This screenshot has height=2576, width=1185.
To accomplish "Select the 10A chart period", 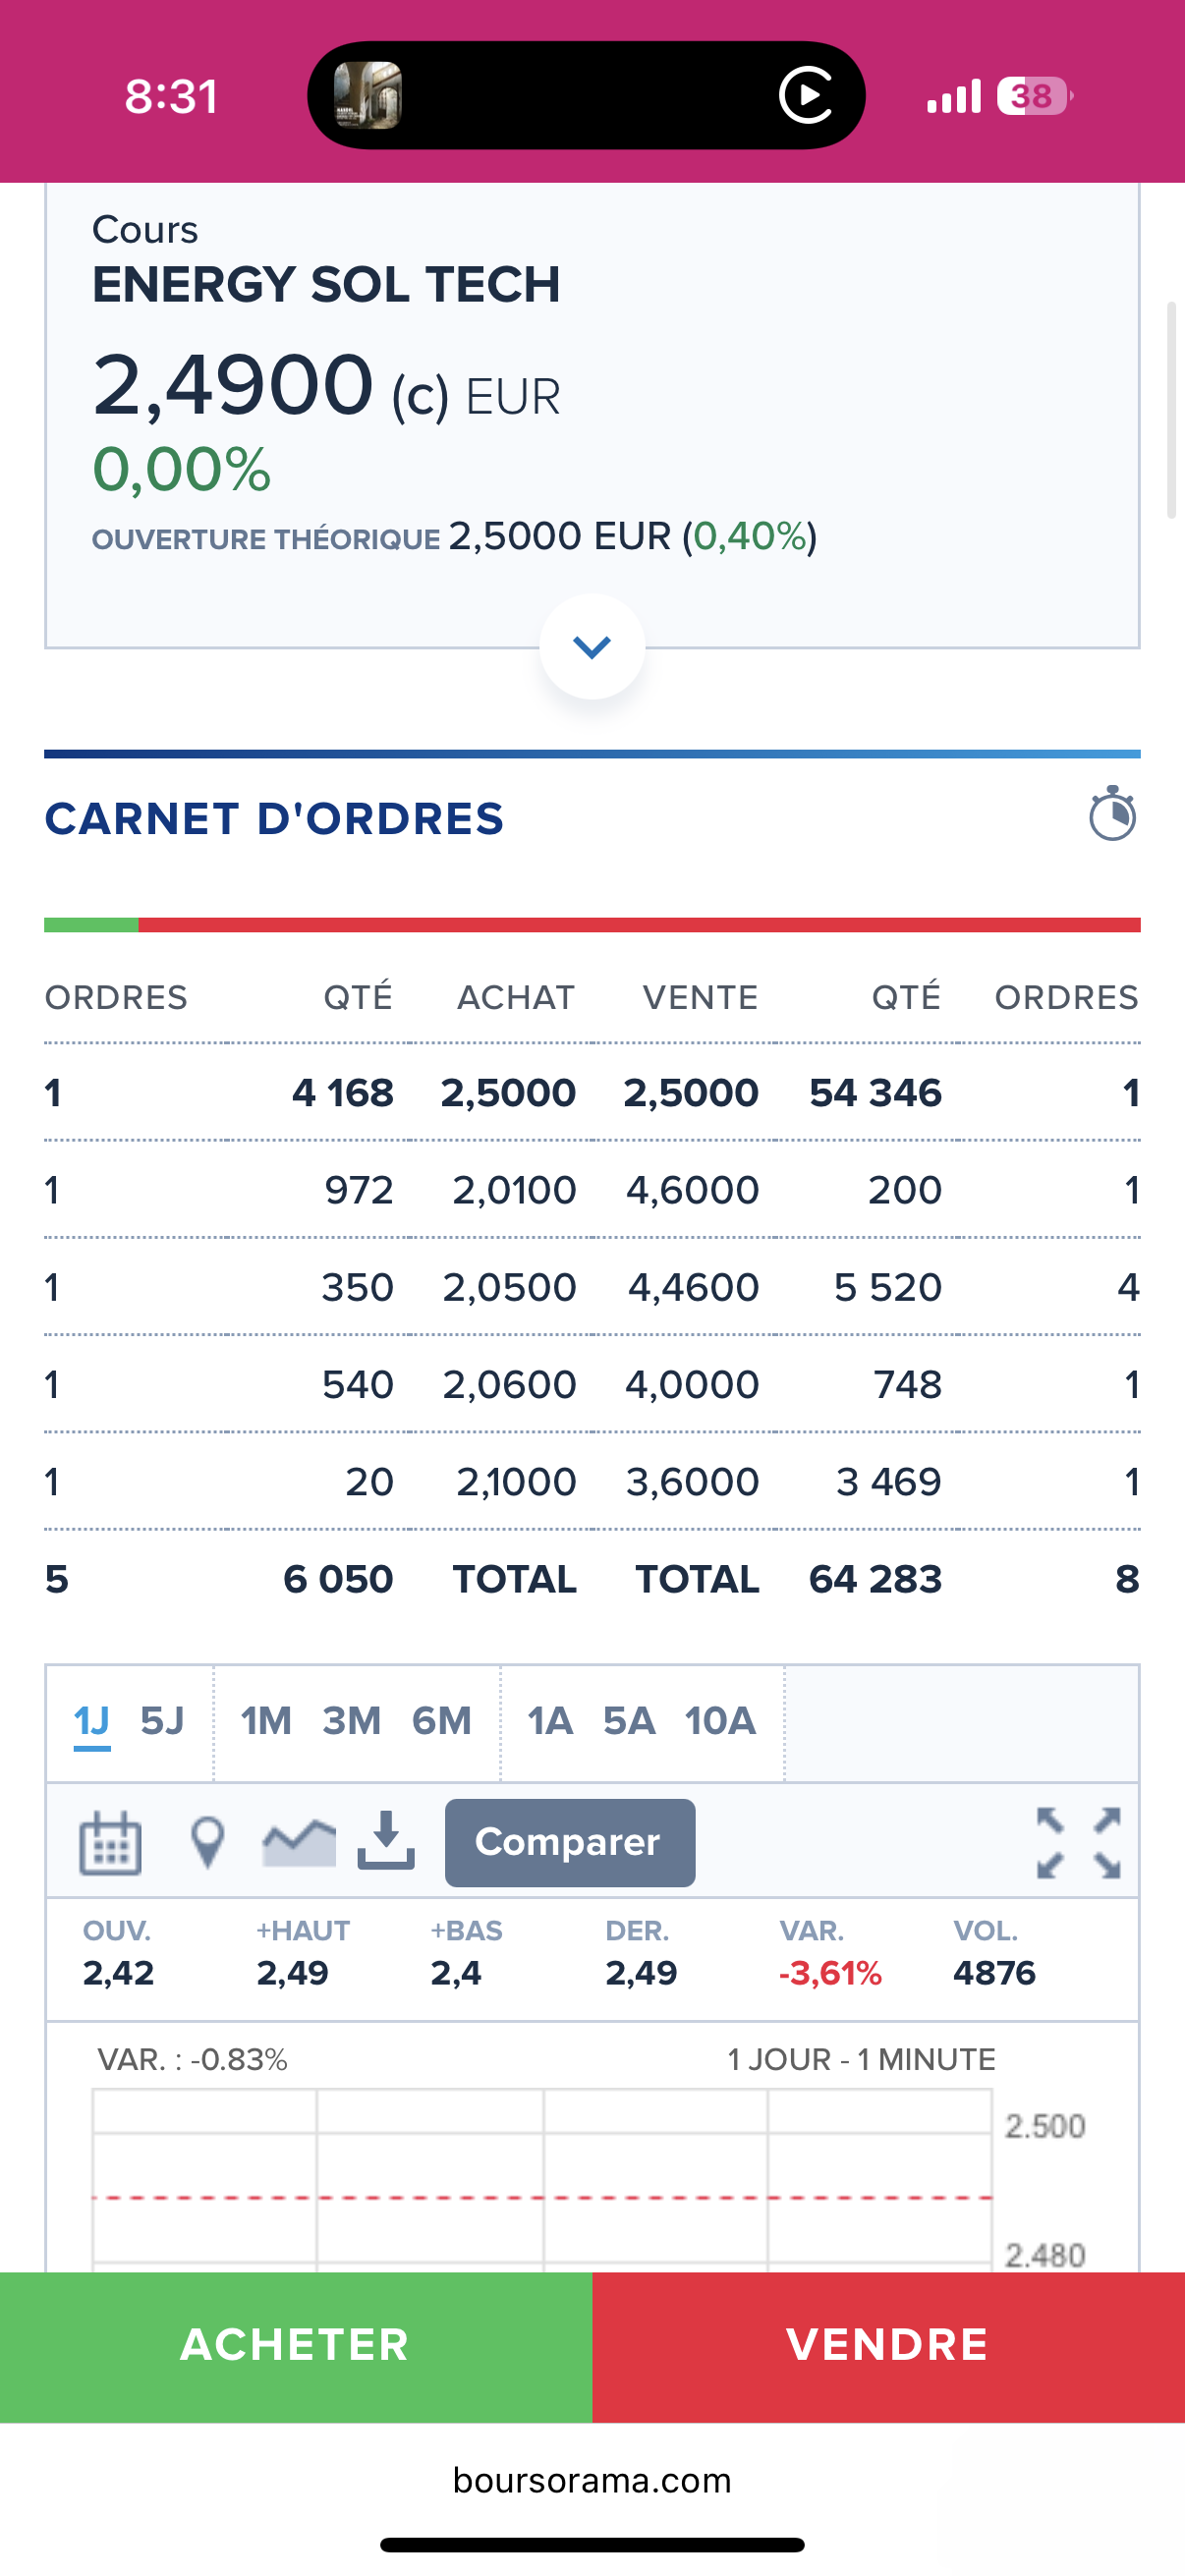I will tap(720, 1721).
